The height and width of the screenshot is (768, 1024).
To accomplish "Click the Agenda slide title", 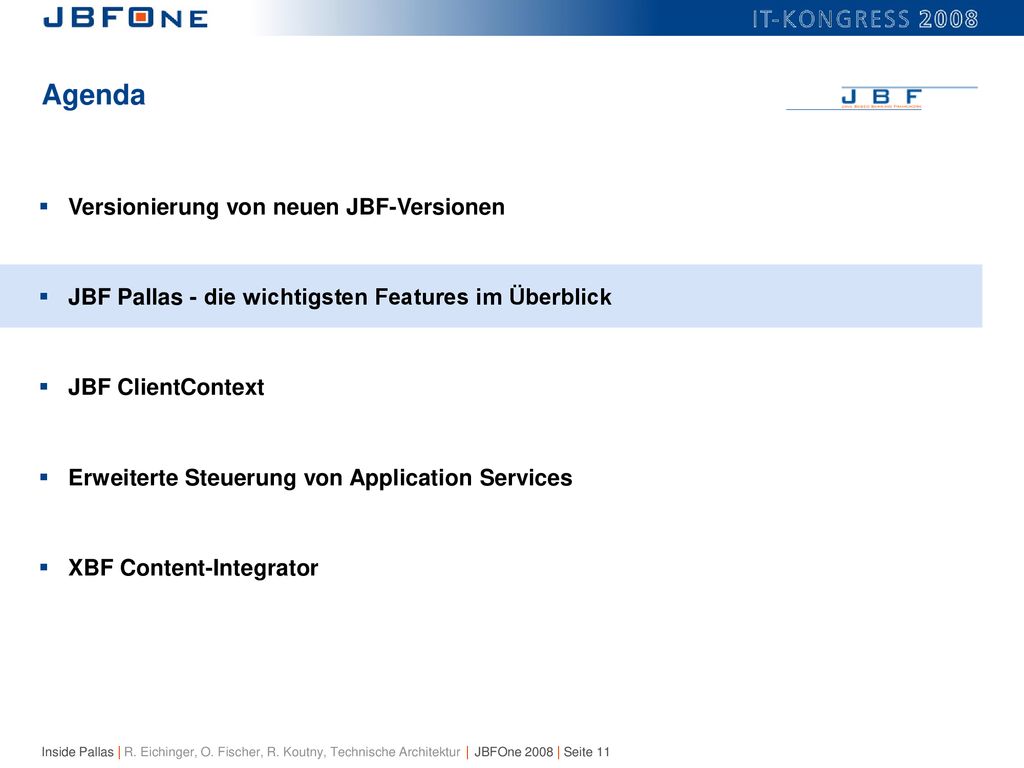I will [93, 95].
